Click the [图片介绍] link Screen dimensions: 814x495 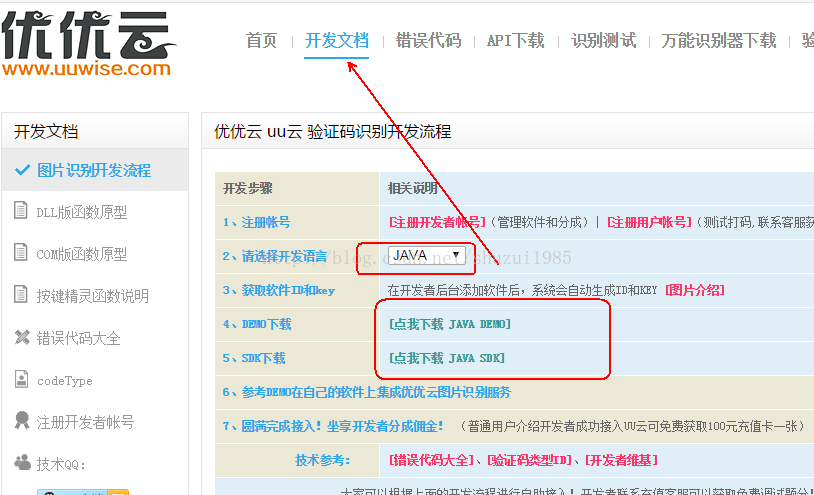tap(695, 290)
